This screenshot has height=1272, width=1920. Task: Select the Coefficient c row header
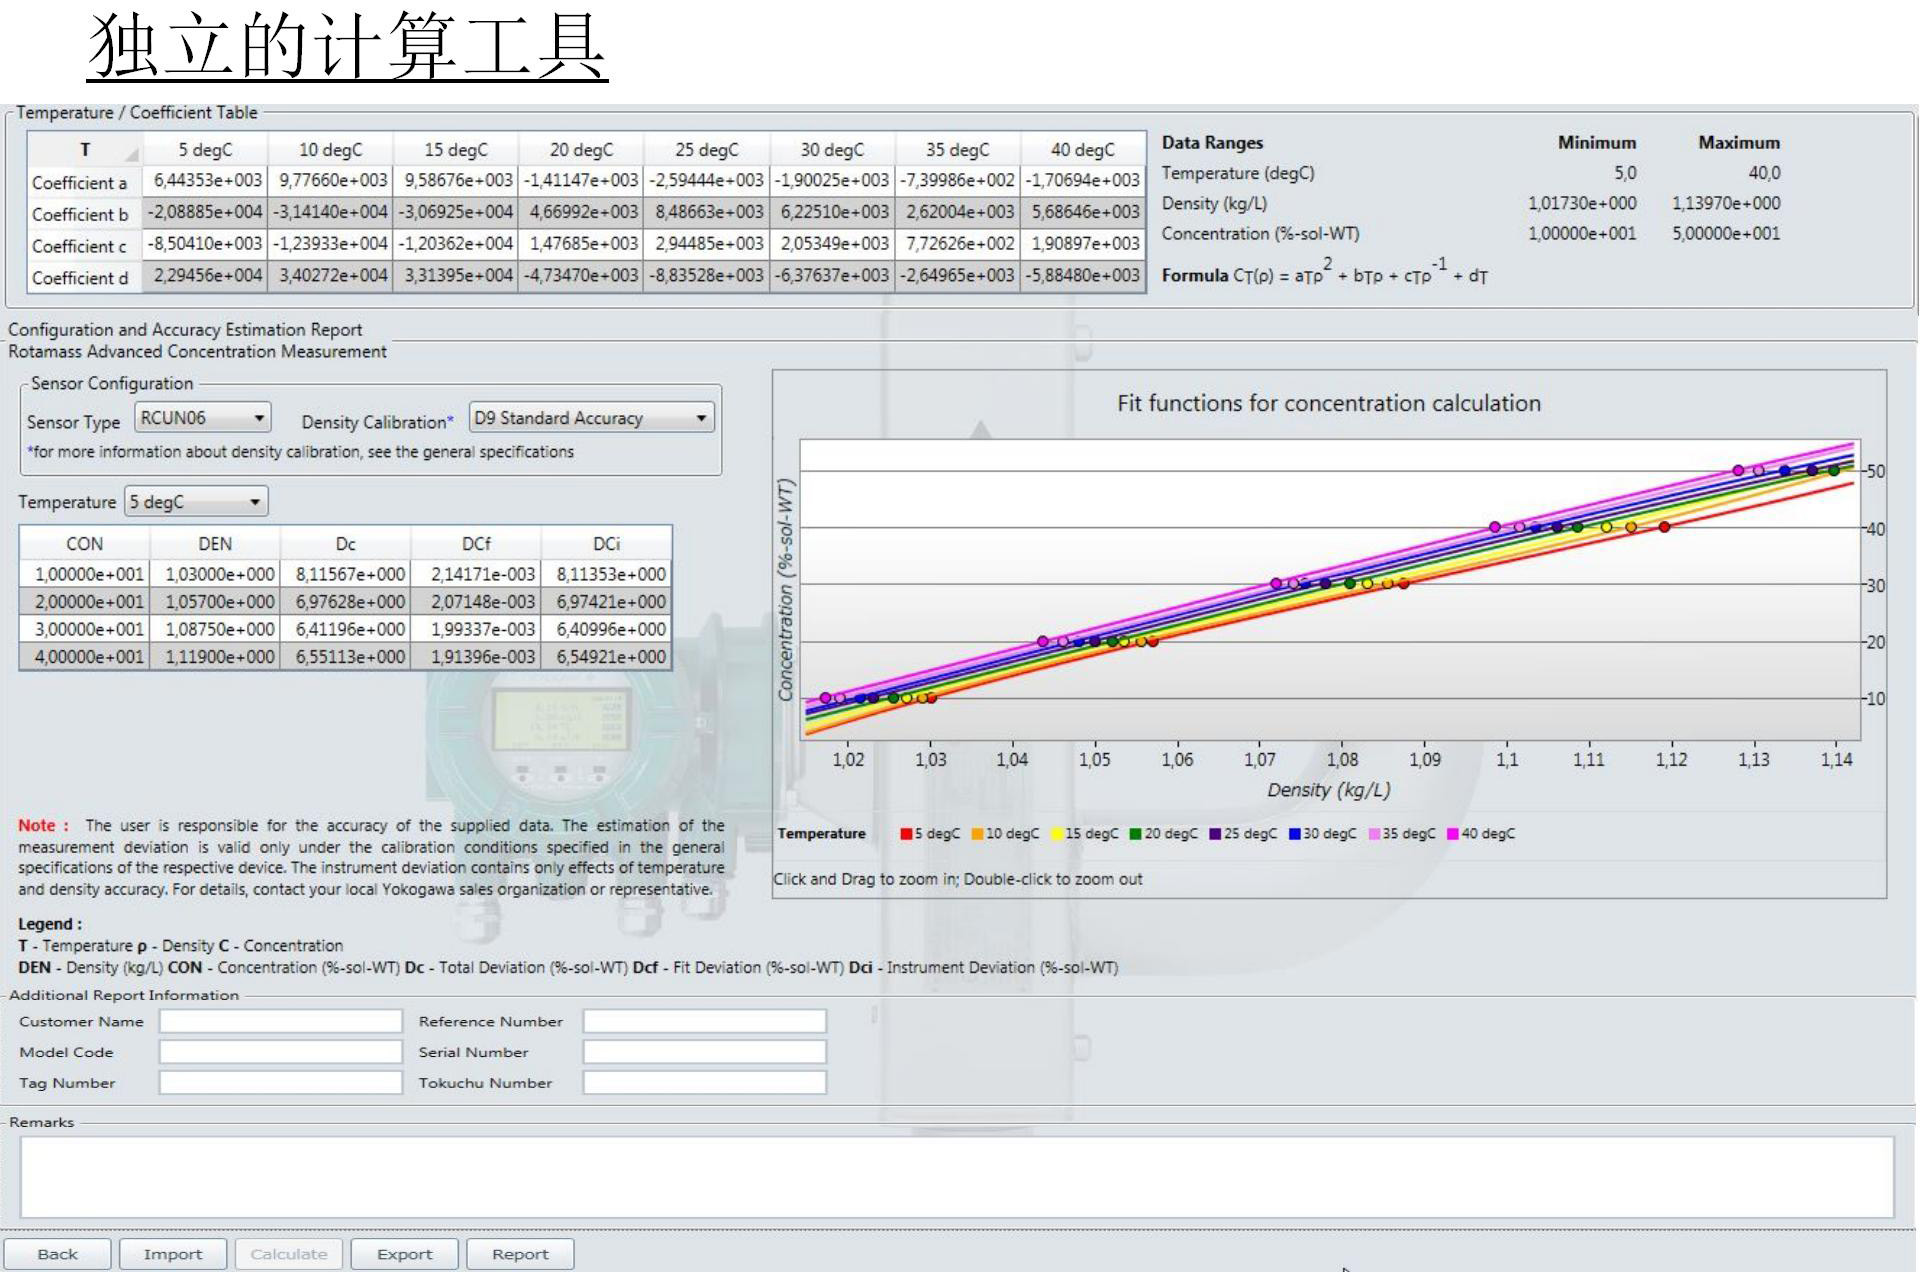pyautogui.click(x=85, y=246)
